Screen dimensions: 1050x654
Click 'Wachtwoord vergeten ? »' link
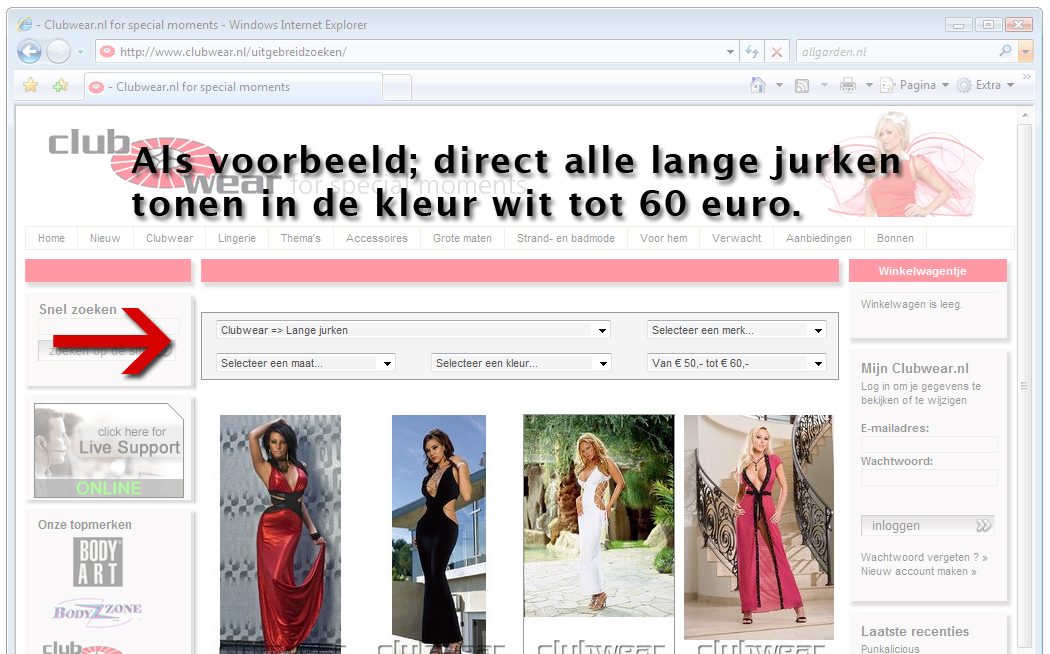coord(924,557)
